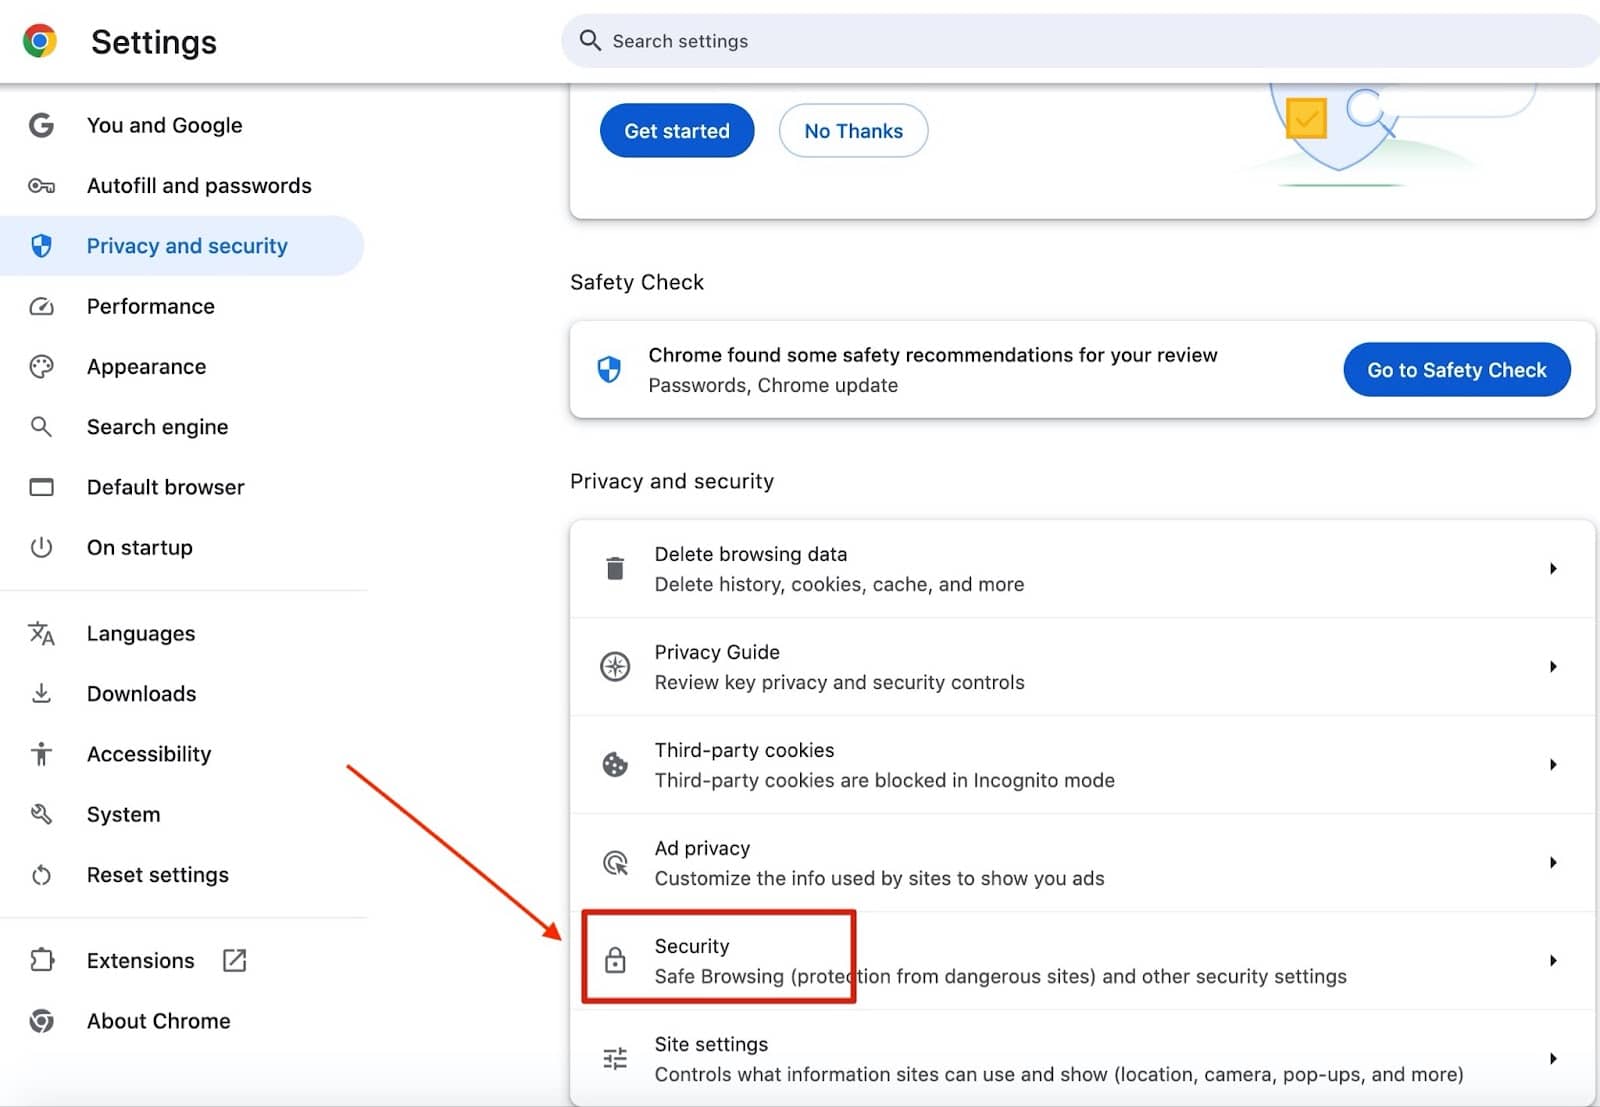This screenshot has height=1107, width=1600.
Task: Click the Accessibility figure icon
Action: pos(41,754)
